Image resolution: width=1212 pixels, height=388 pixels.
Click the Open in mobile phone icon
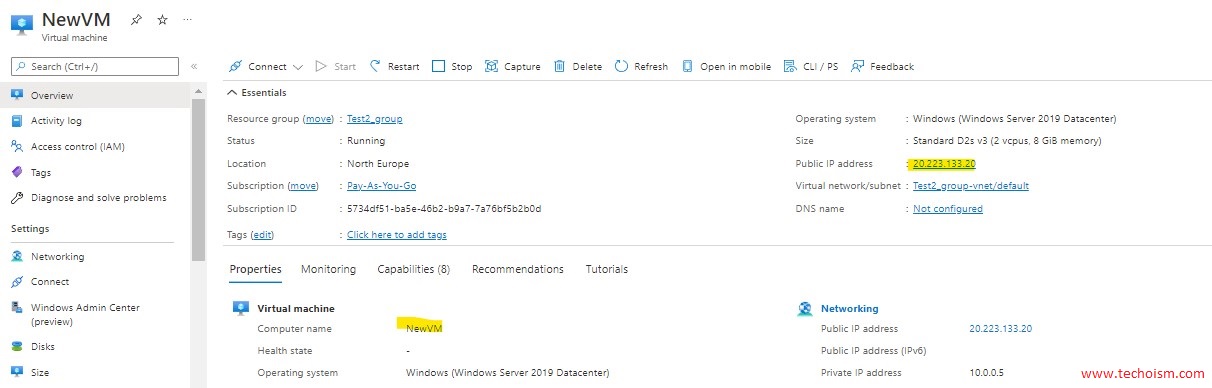click(x=688, y=66)
